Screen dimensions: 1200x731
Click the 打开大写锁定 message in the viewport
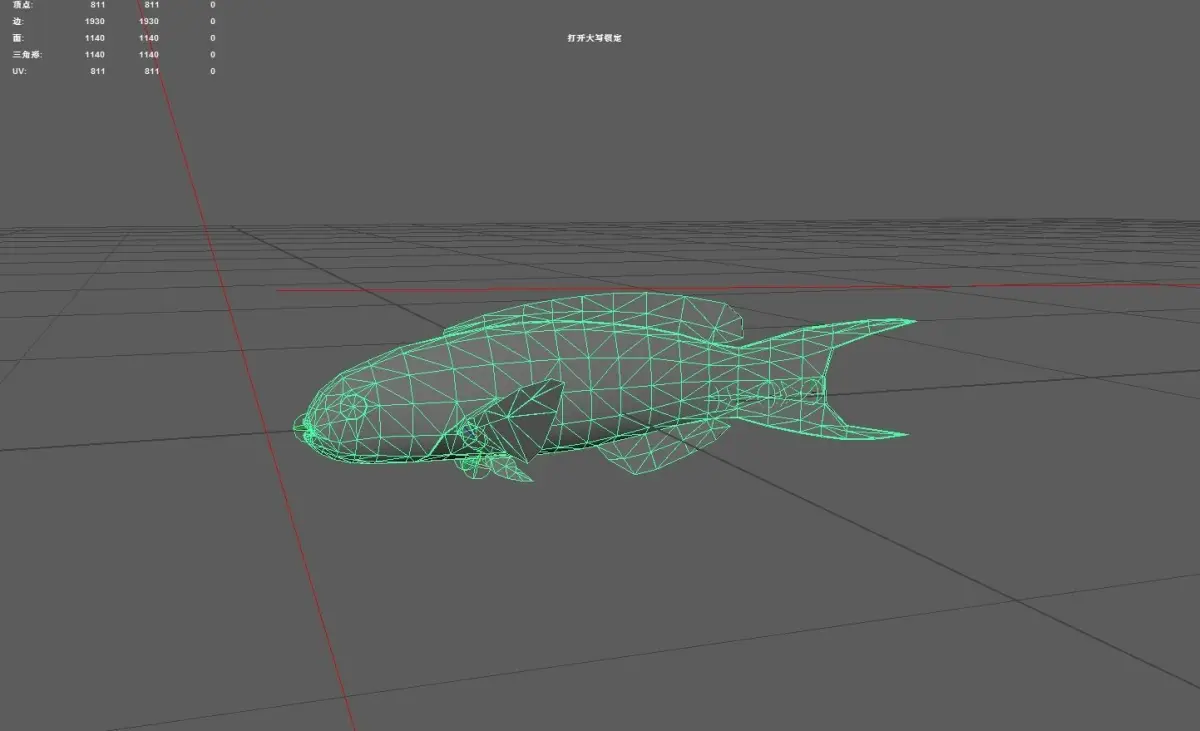pos(594,38)
